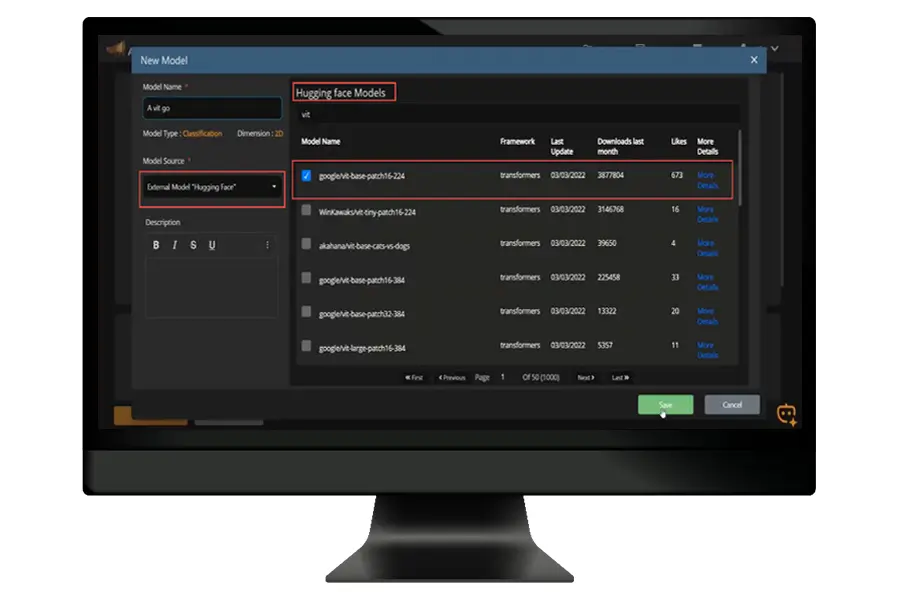Click model name google/vit-base-patch32-384
The height and width of the screenshot is (600, 900).
tap(362, 314)
